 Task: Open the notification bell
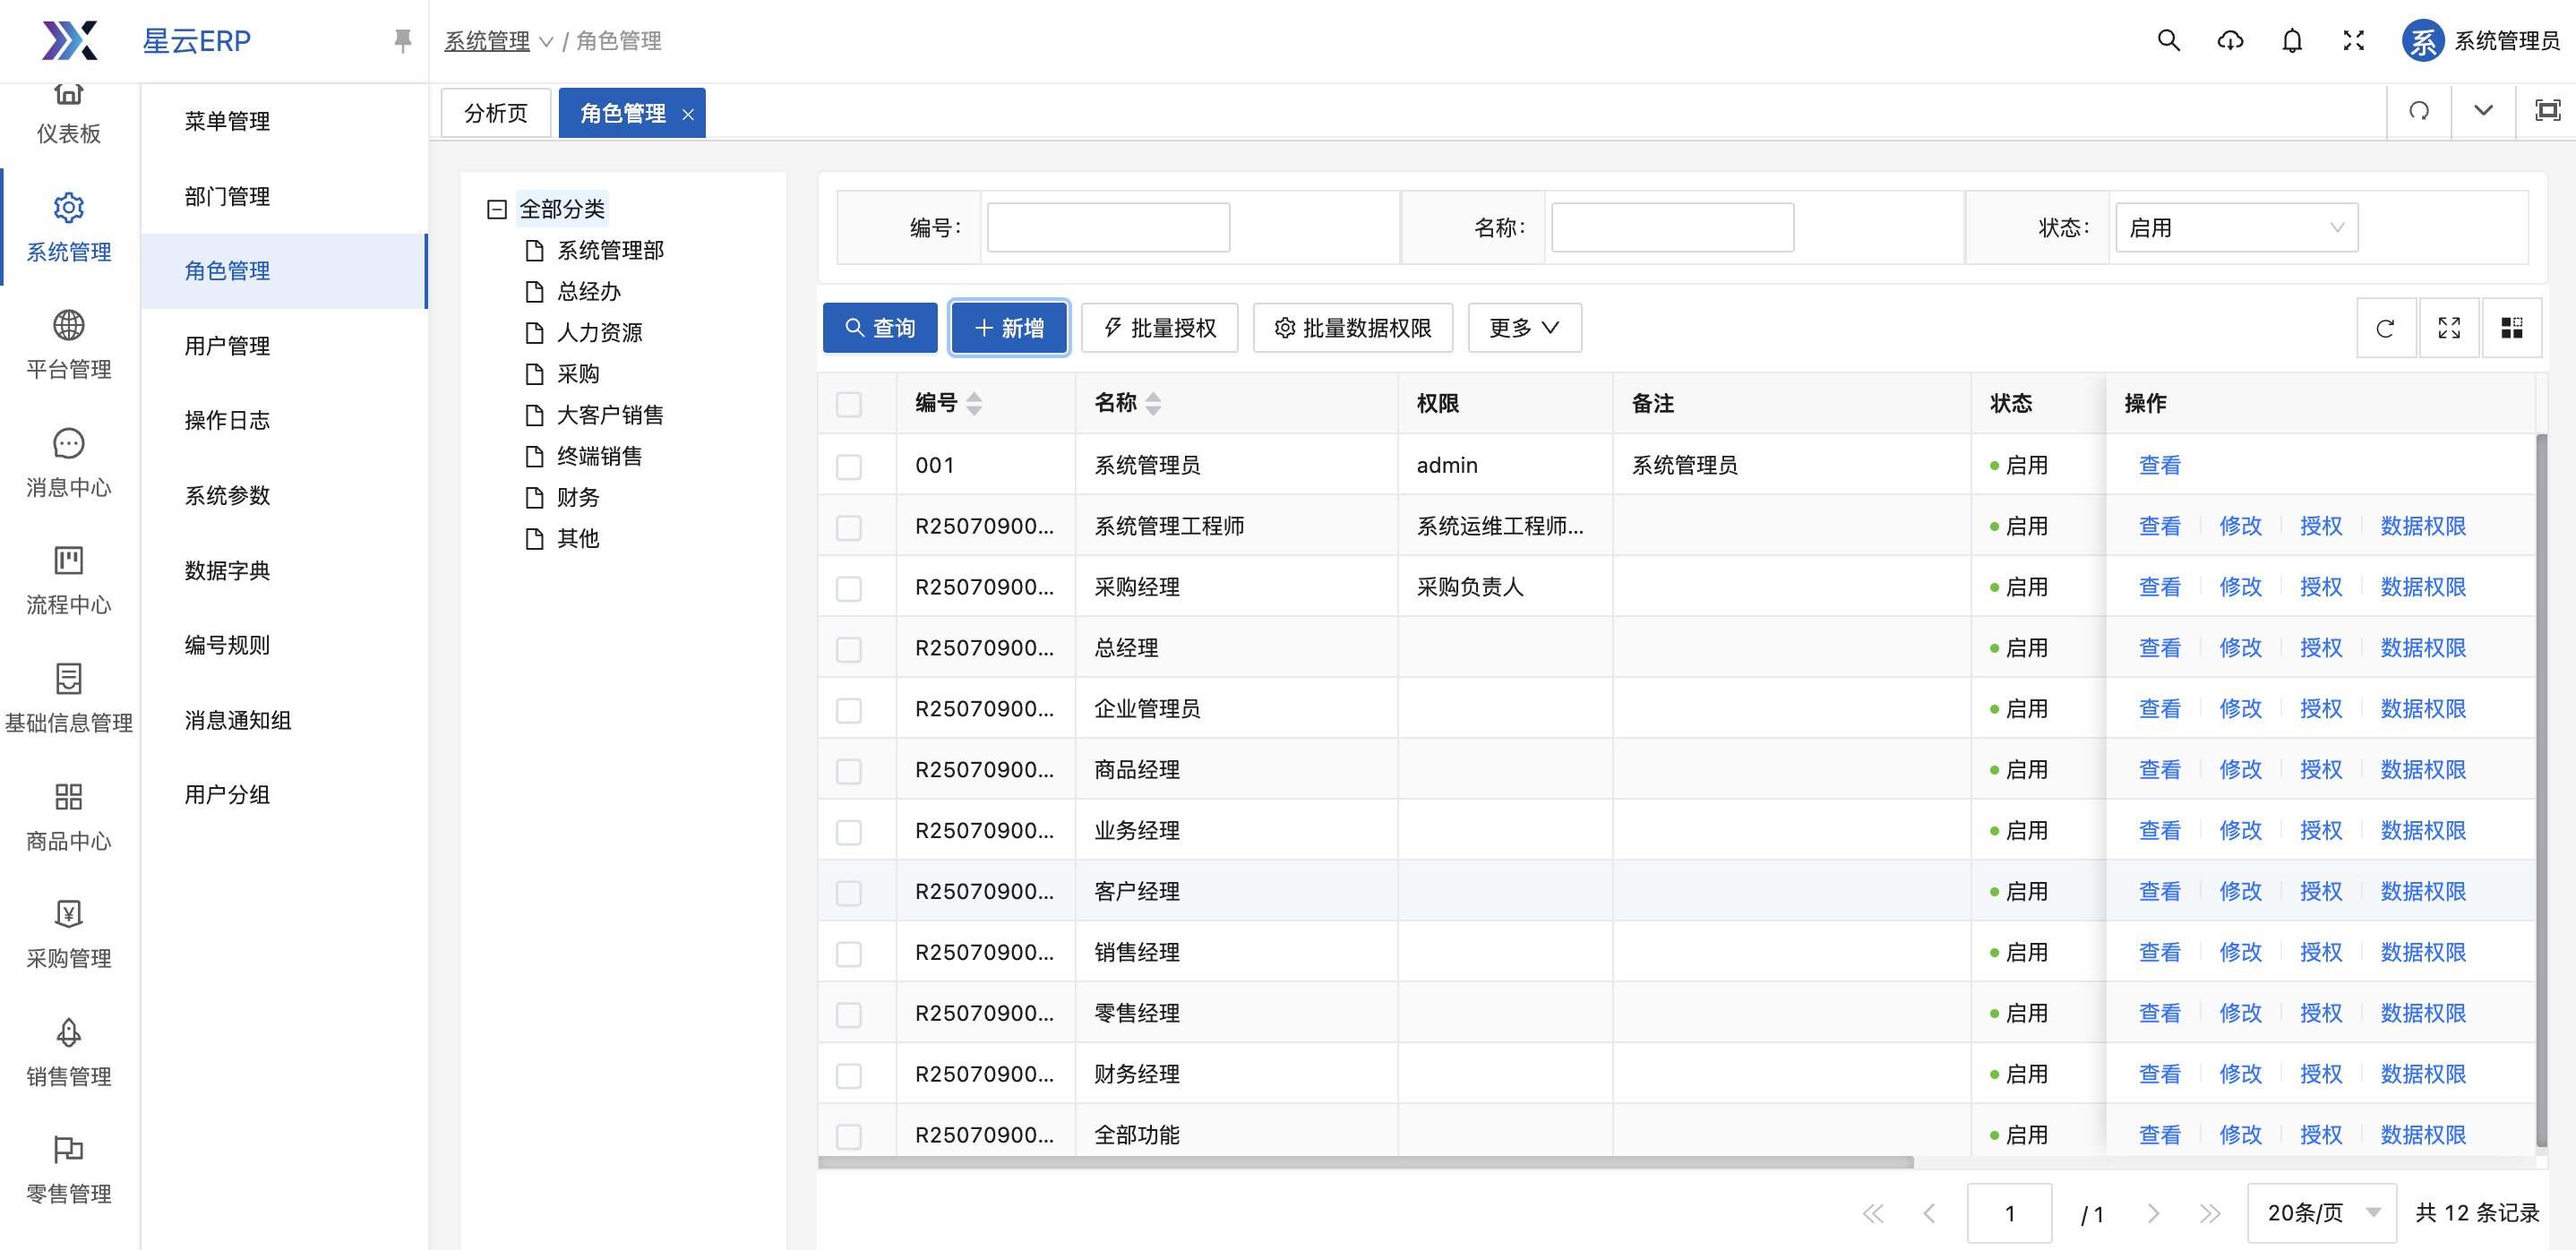pyautogui.click(x=2292, y=41)
